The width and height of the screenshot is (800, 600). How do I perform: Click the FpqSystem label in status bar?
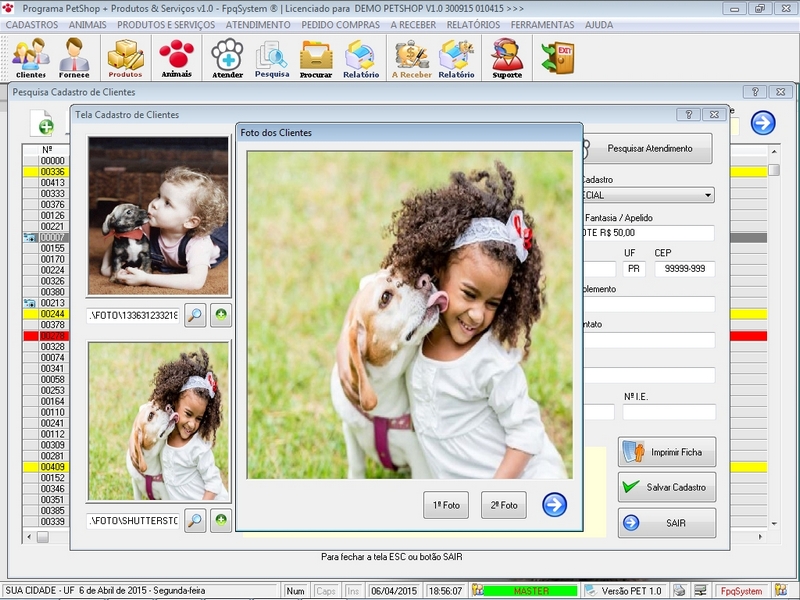click(741, 591)
